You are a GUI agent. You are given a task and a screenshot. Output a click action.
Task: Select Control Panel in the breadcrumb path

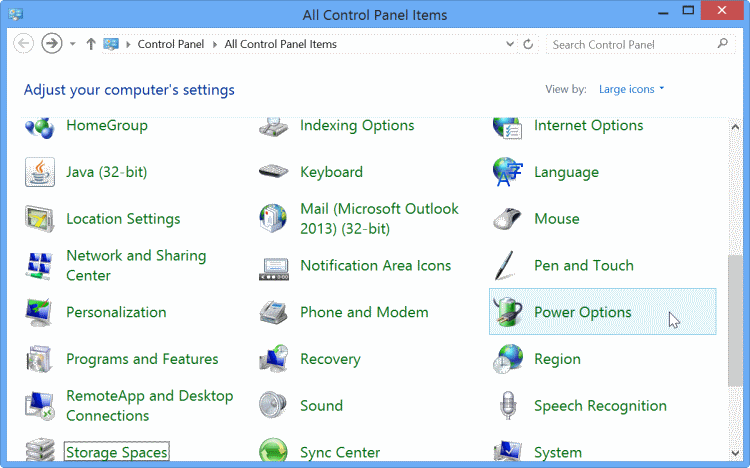[170, 44]
